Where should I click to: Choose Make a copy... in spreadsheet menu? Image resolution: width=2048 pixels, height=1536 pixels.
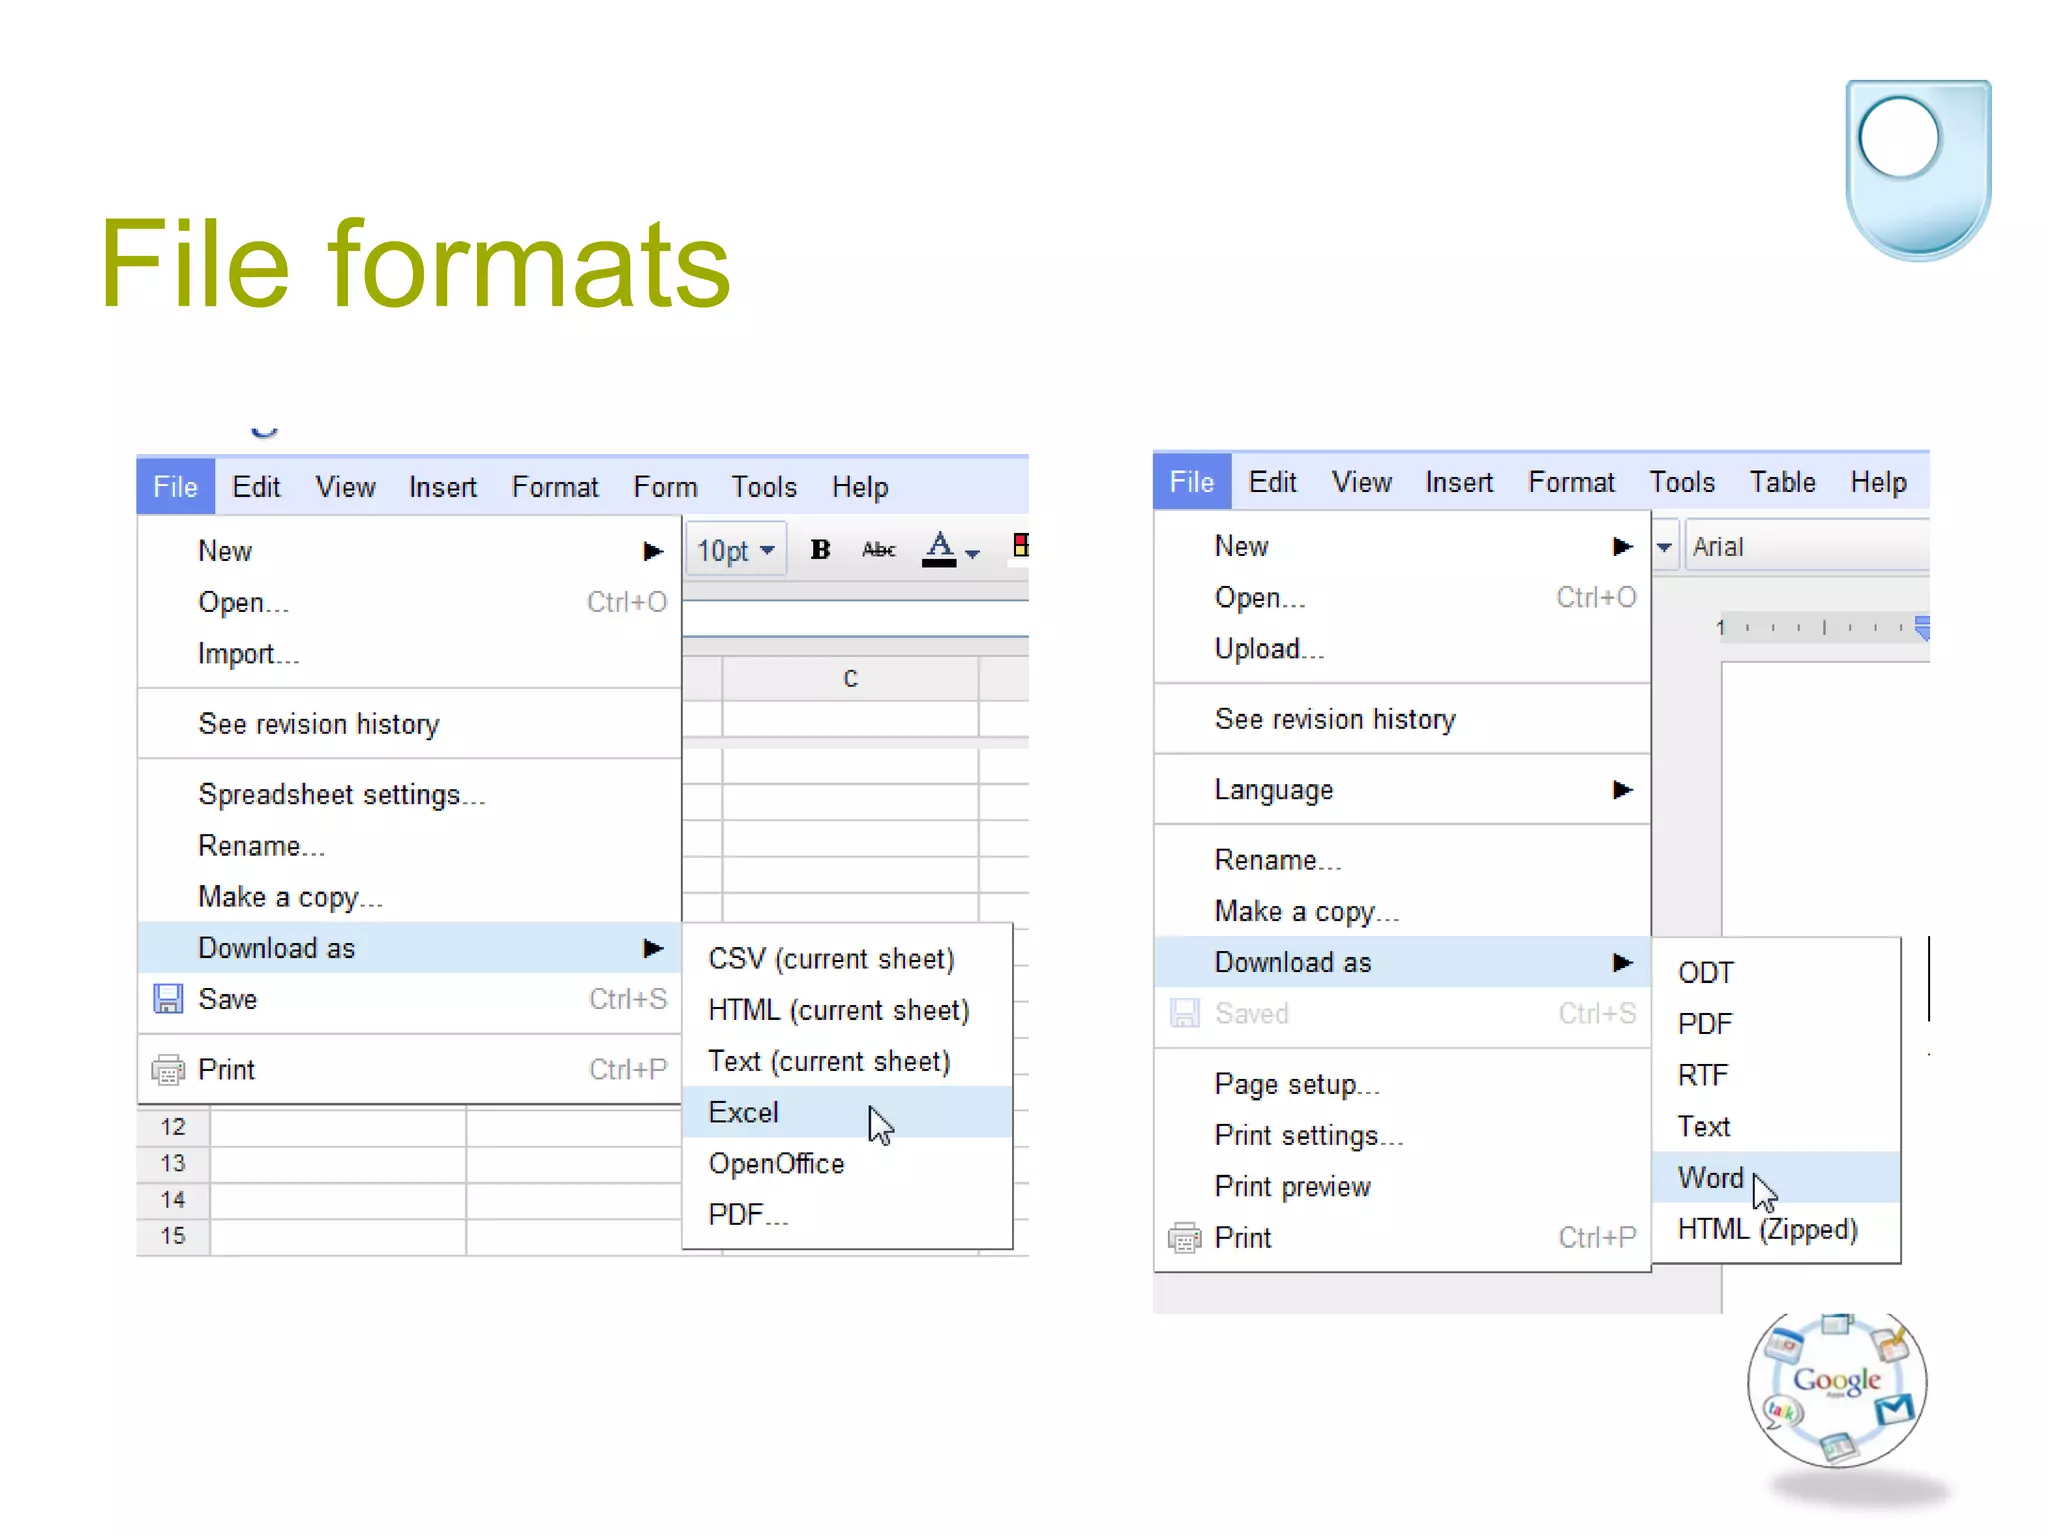point(409,897)
